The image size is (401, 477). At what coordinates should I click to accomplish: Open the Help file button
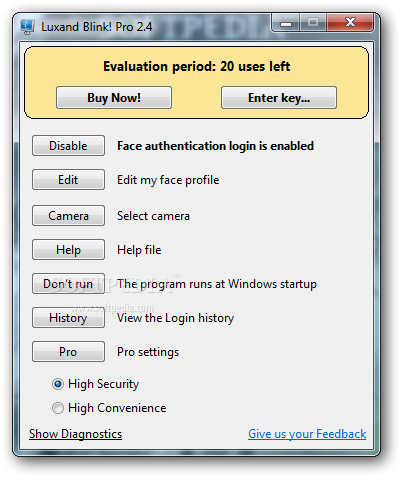68,250
